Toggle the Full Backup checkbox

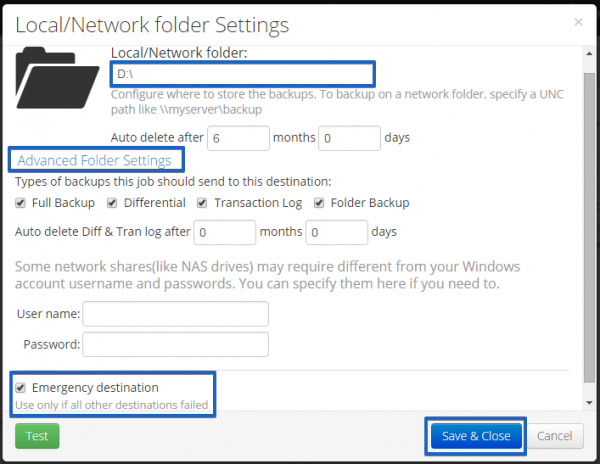tap(20, 203)
